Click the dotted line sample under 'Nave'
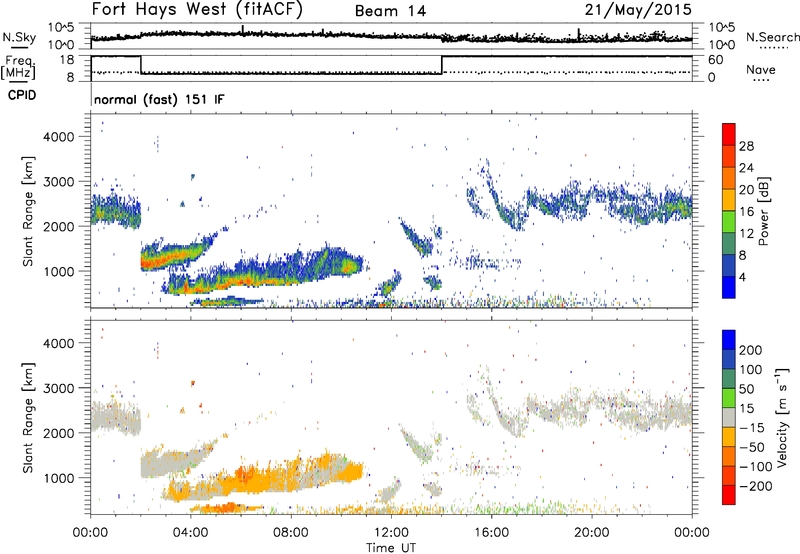 pyautogui.click(x=761, y=81)
